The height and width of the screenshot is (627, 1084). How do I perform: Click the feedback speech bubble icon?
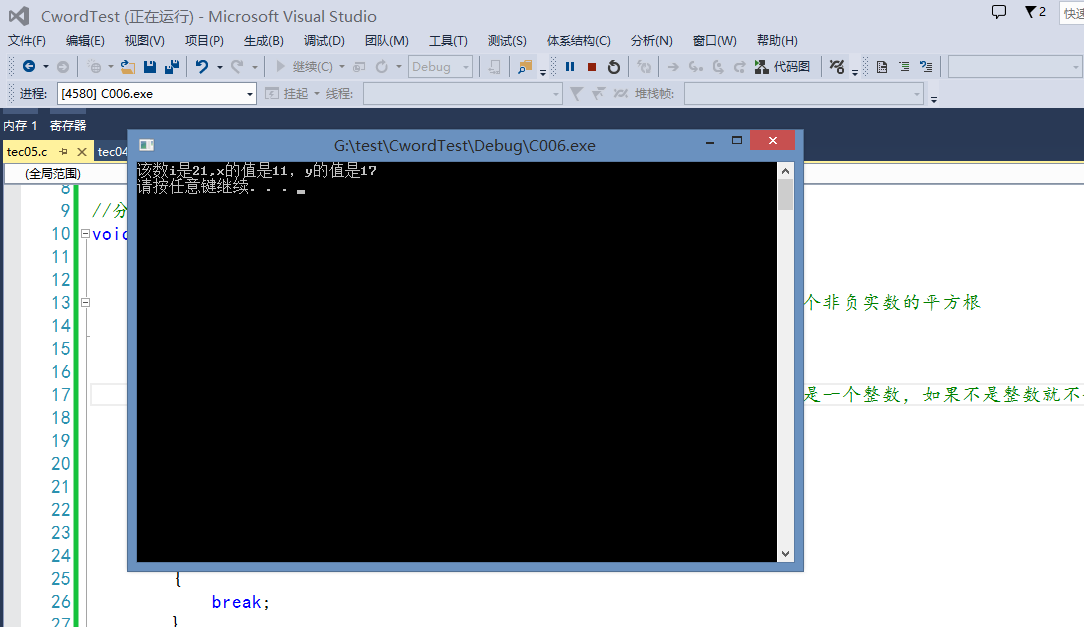(999, 12)
